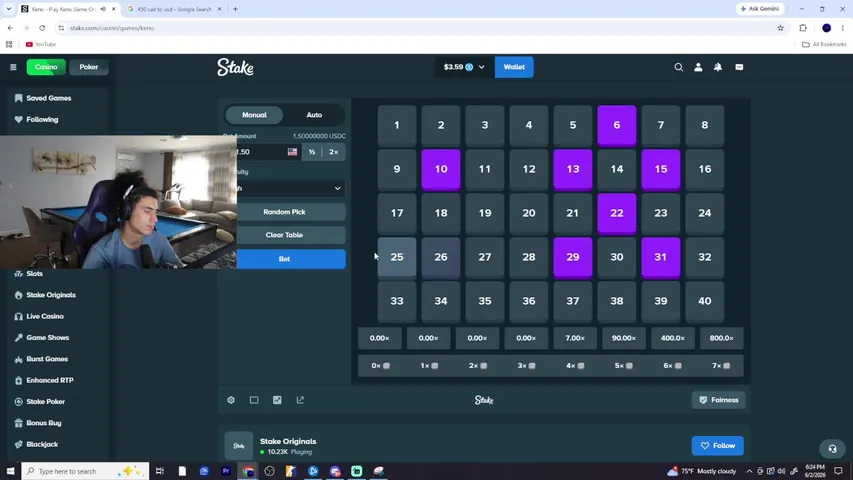Viewport: 853px width, 480px height.
Task: Open the difficulty dropdown
Action: (290, 188)
